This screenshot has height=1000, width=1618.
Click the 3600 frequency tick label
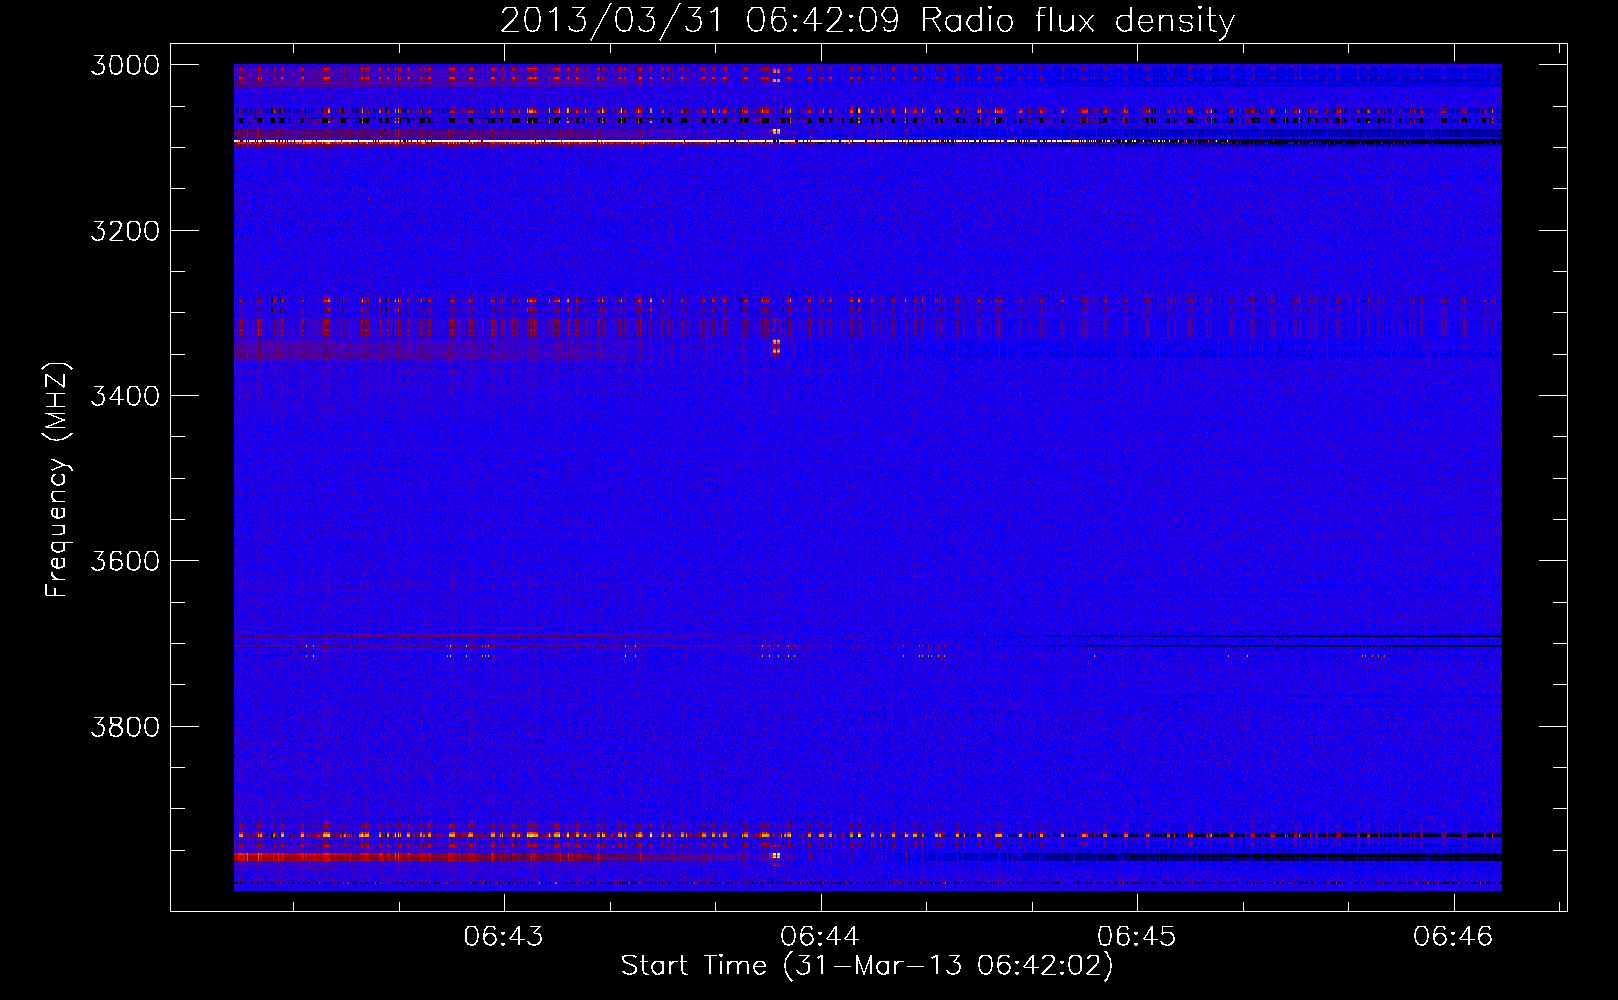[x=125, y=561]
